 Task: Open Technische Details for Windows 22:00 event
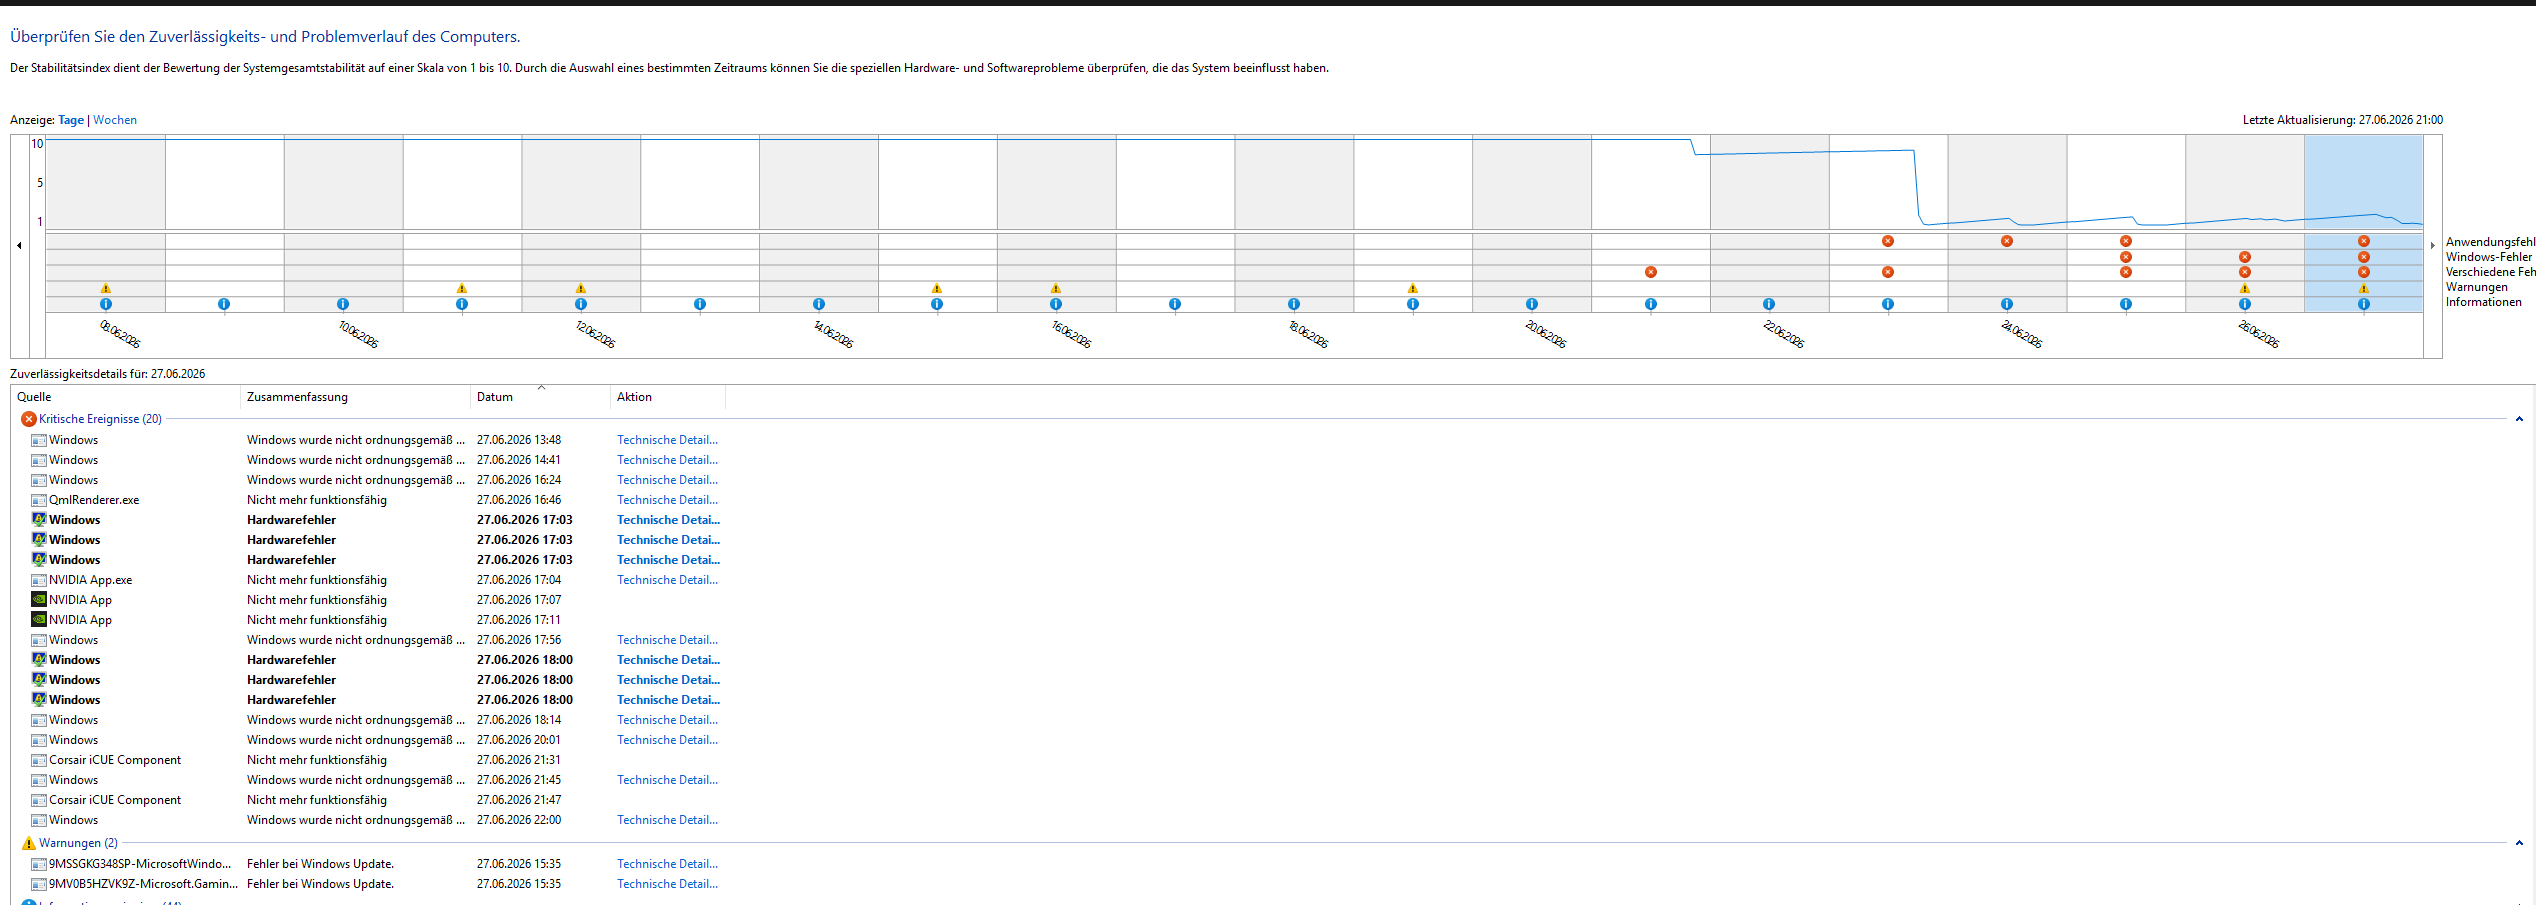click(x=667, y=820)
